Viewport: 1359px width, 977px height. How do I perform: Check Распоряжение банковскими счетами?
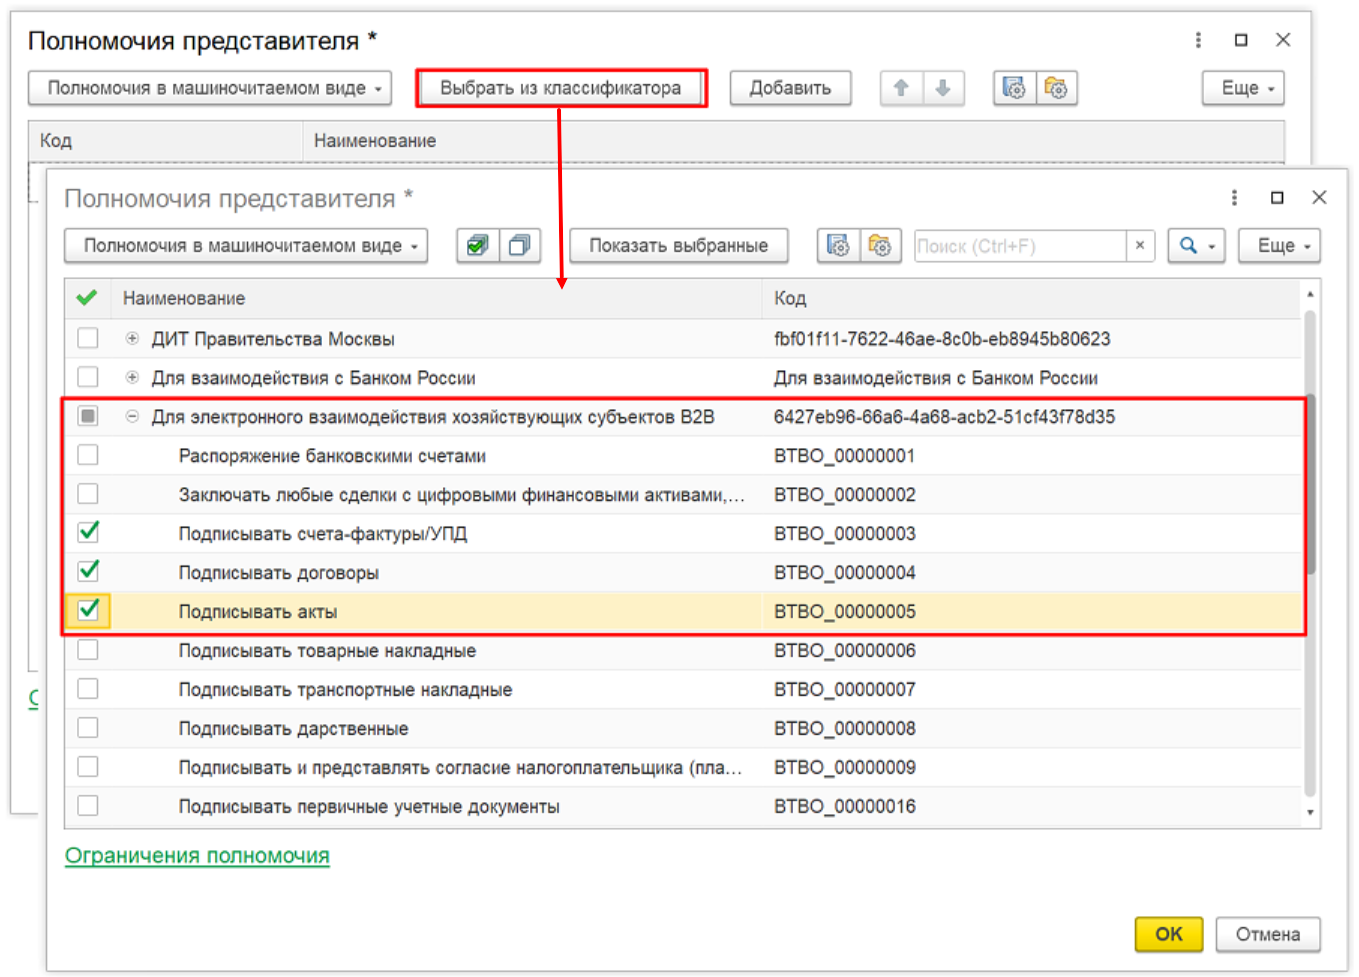click(88, 455)
